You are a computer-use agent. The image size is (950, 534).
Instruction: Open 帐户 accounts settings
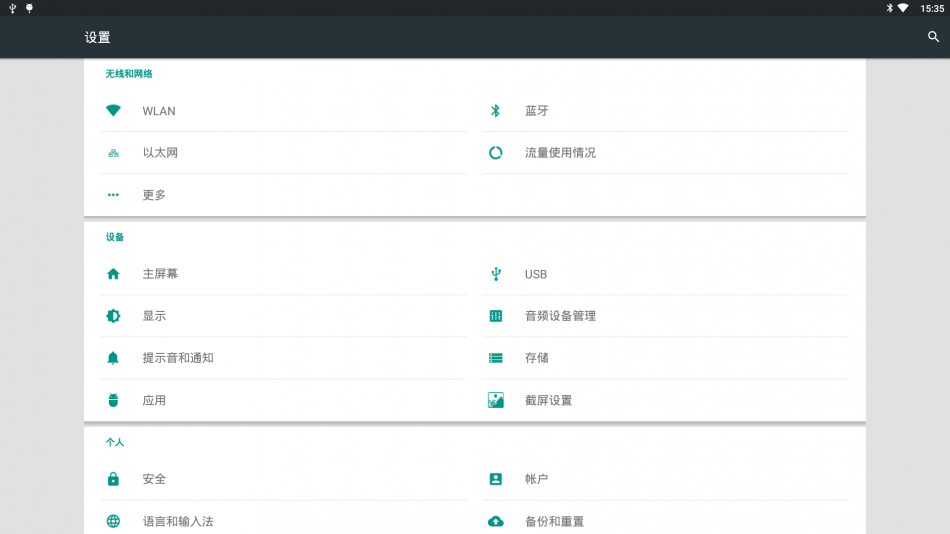pos(666,479)
